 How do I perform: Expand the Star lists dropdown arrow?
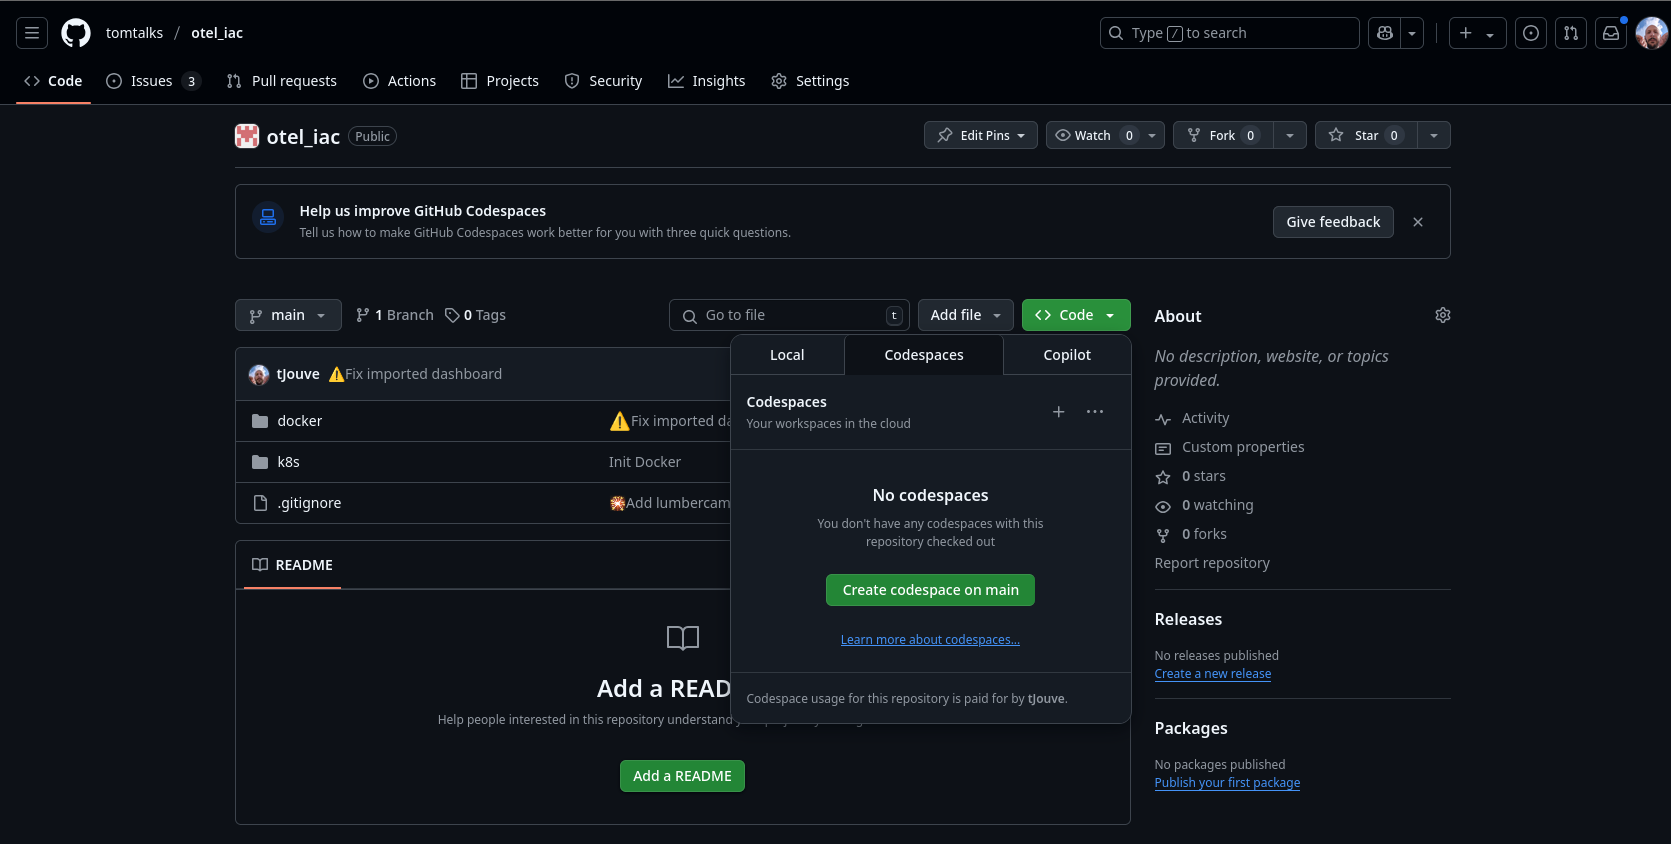click(x=1434, y=135)
